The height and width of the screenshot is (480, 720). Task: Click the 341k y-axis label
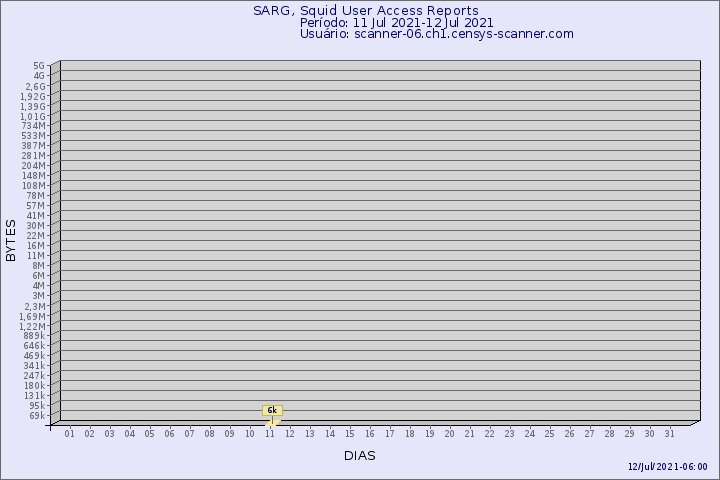coord(34,366)
